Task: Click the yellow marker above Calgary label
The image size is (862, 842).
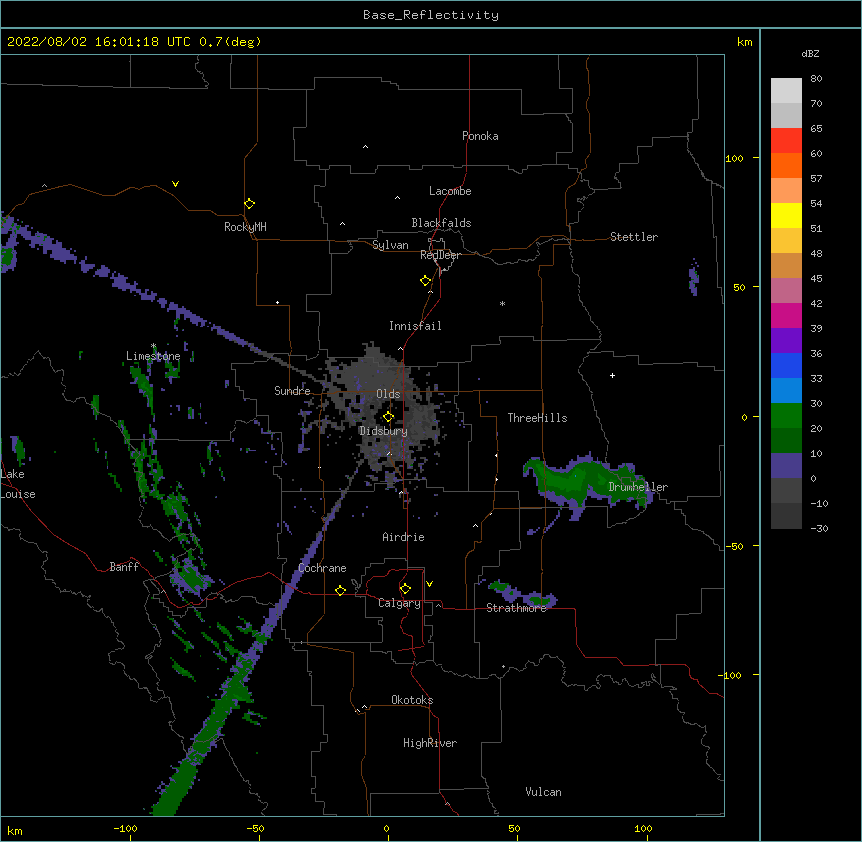Action: coord(405,589)
